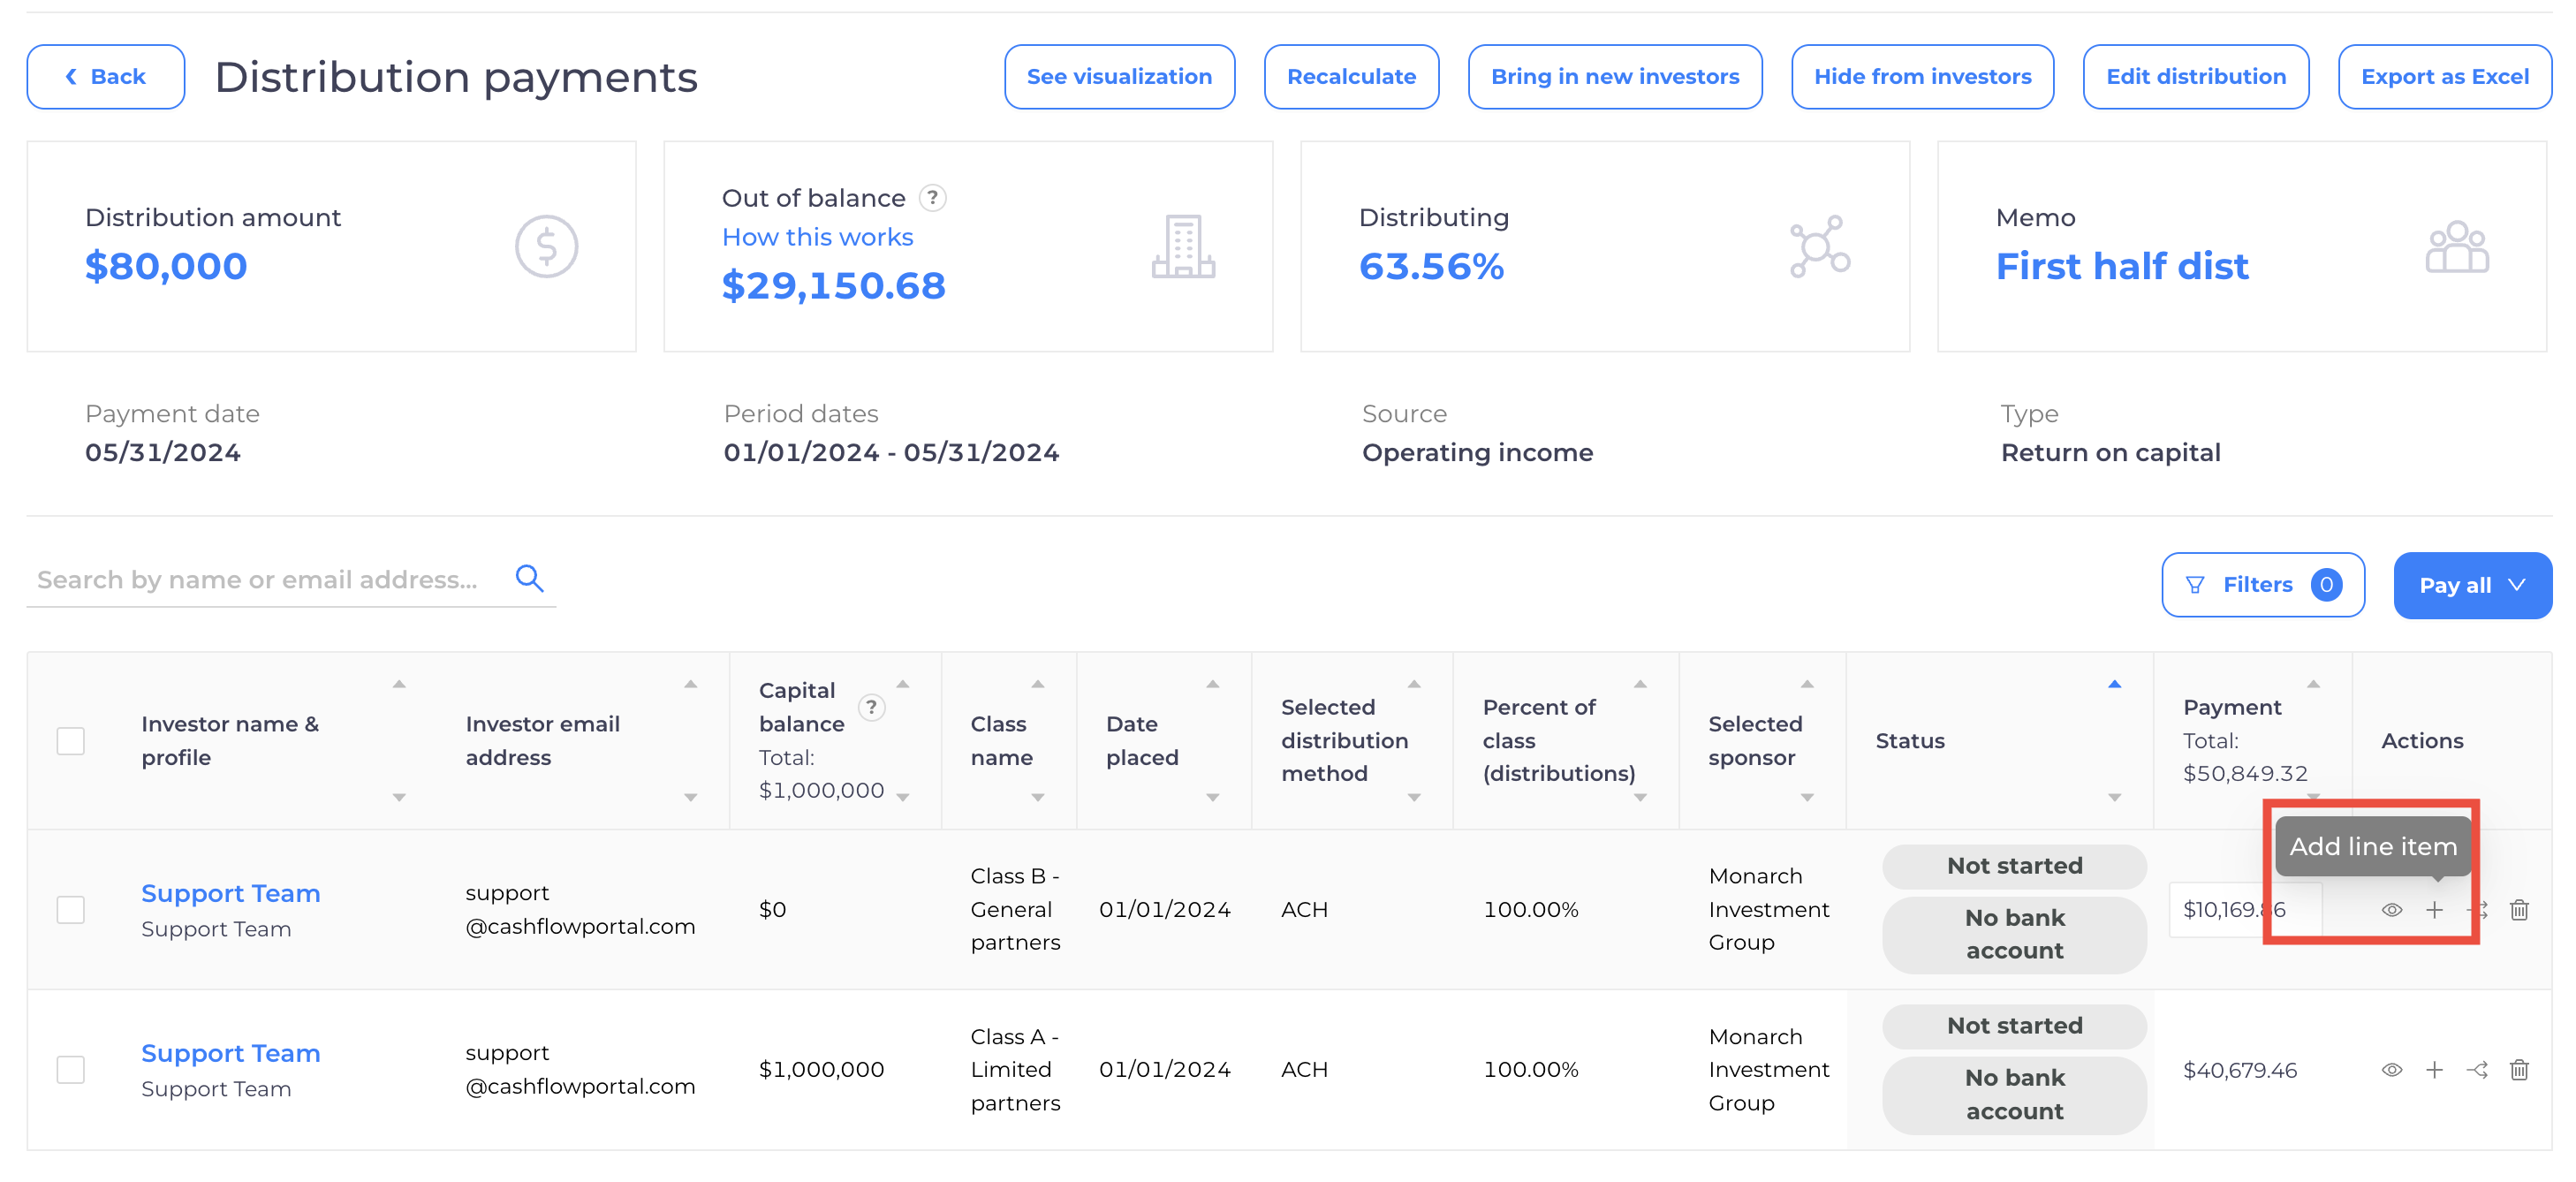This screenshot has width=2576, height=1182.
Task: Check the checkbox for the Class A row
Action: click(70, 1069)
